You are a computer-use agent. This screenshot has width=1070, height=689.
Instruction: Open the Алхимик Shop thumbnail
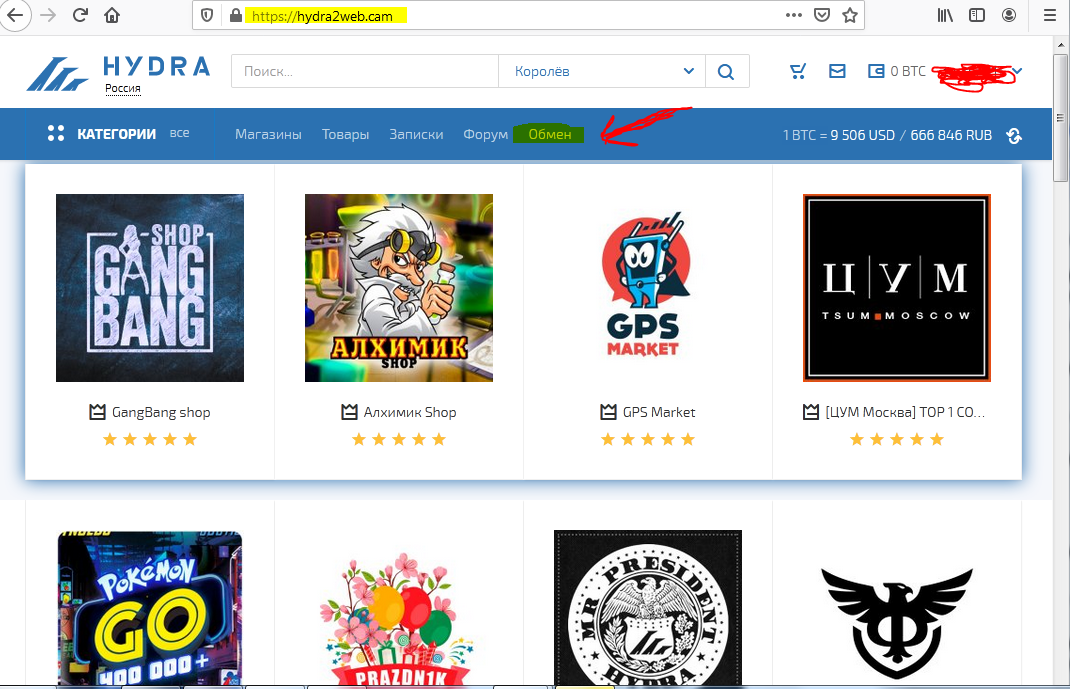pos(399,288)
